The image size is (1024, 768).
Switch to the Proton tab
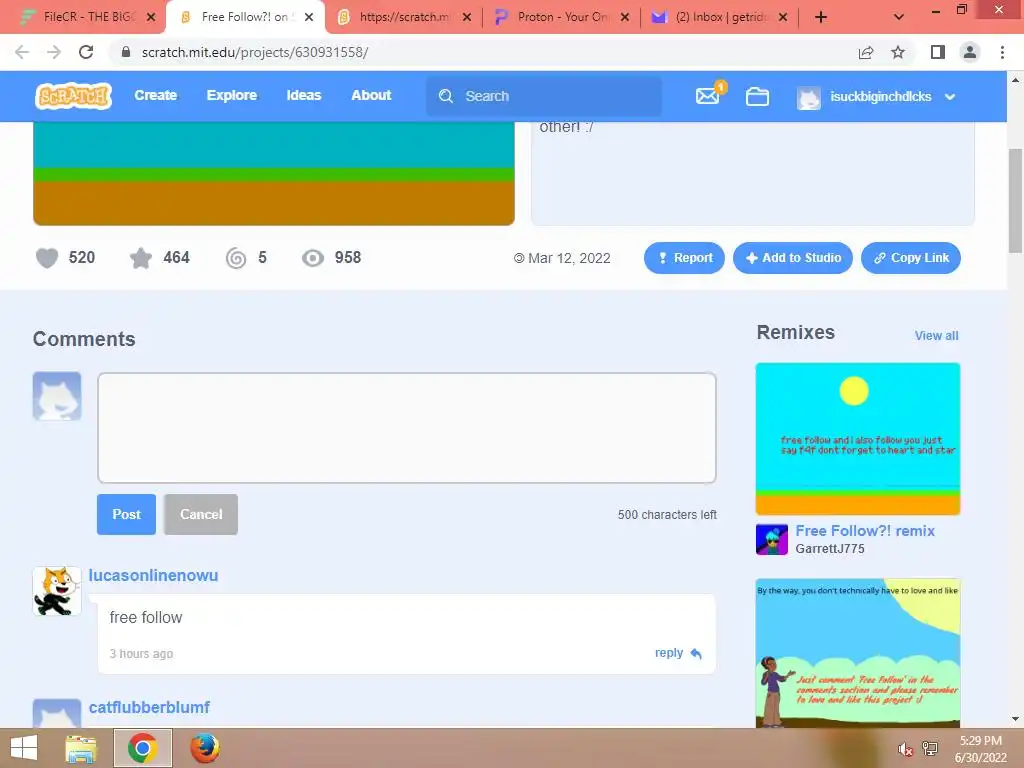pos(562,17)
